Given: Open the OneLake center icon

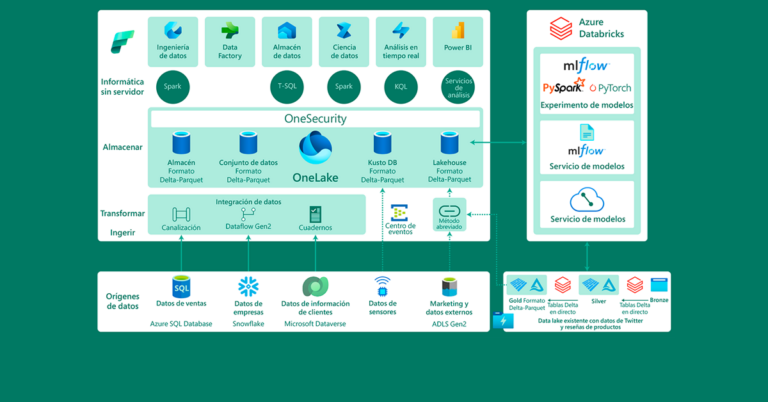Looking at the screenshot, I should point(316,148).
